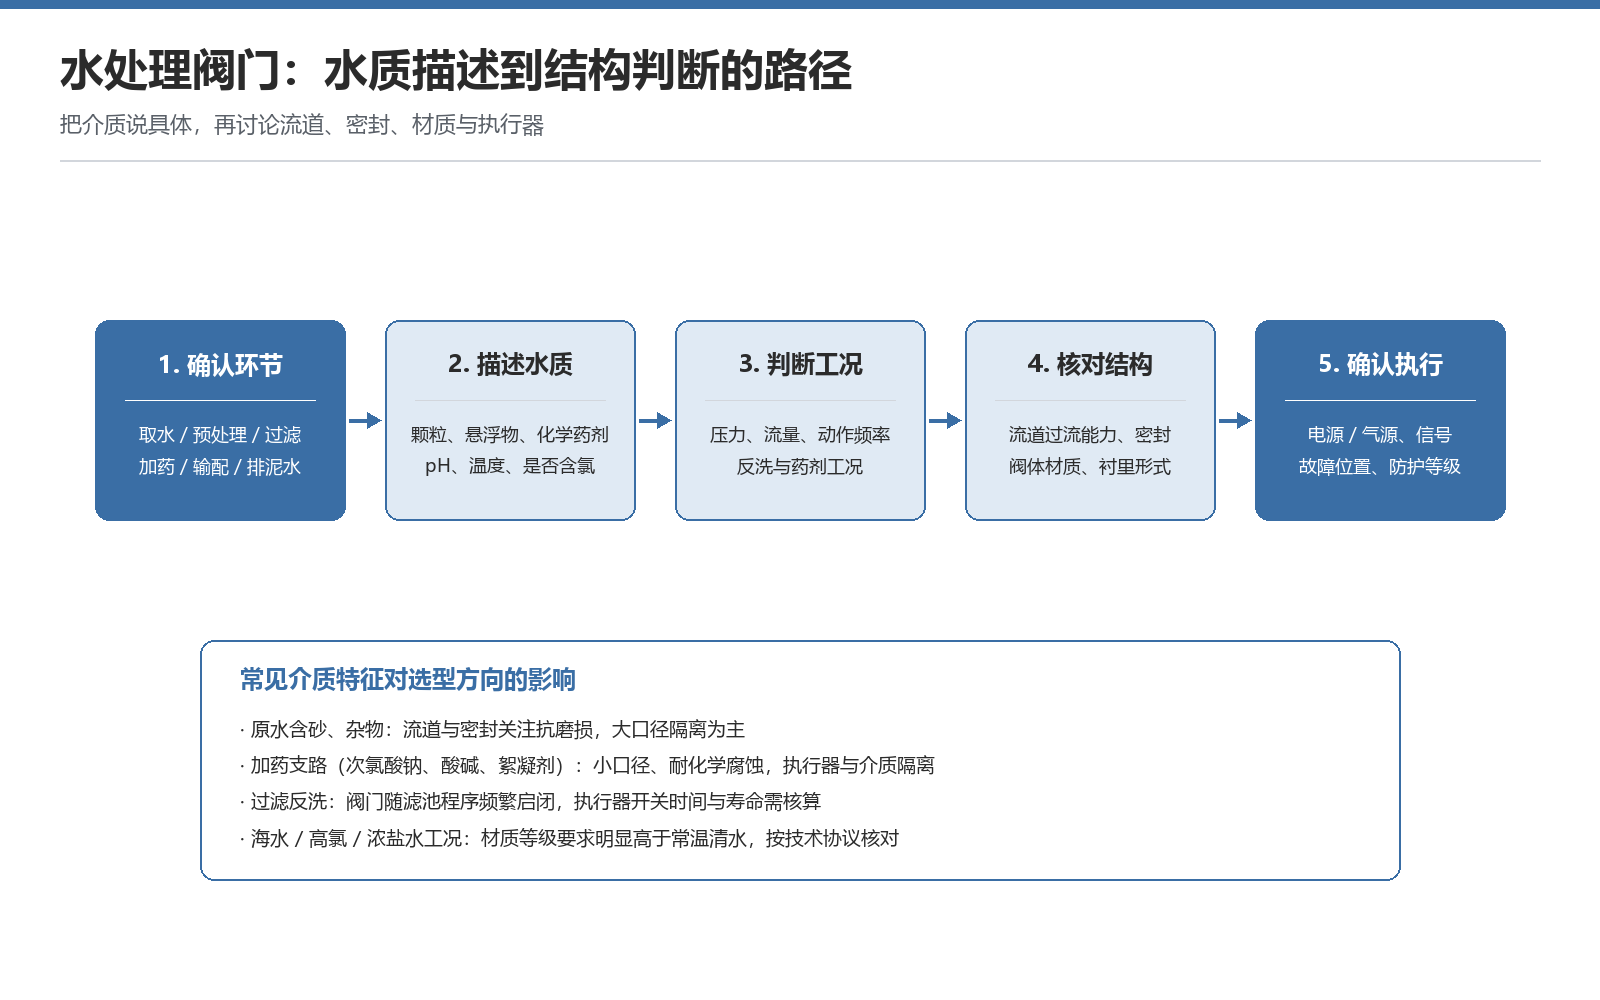Select the line 颗粒、悬浮物、化学药剂
This screenshot has width=1600, height=1000.
(510, 435)
